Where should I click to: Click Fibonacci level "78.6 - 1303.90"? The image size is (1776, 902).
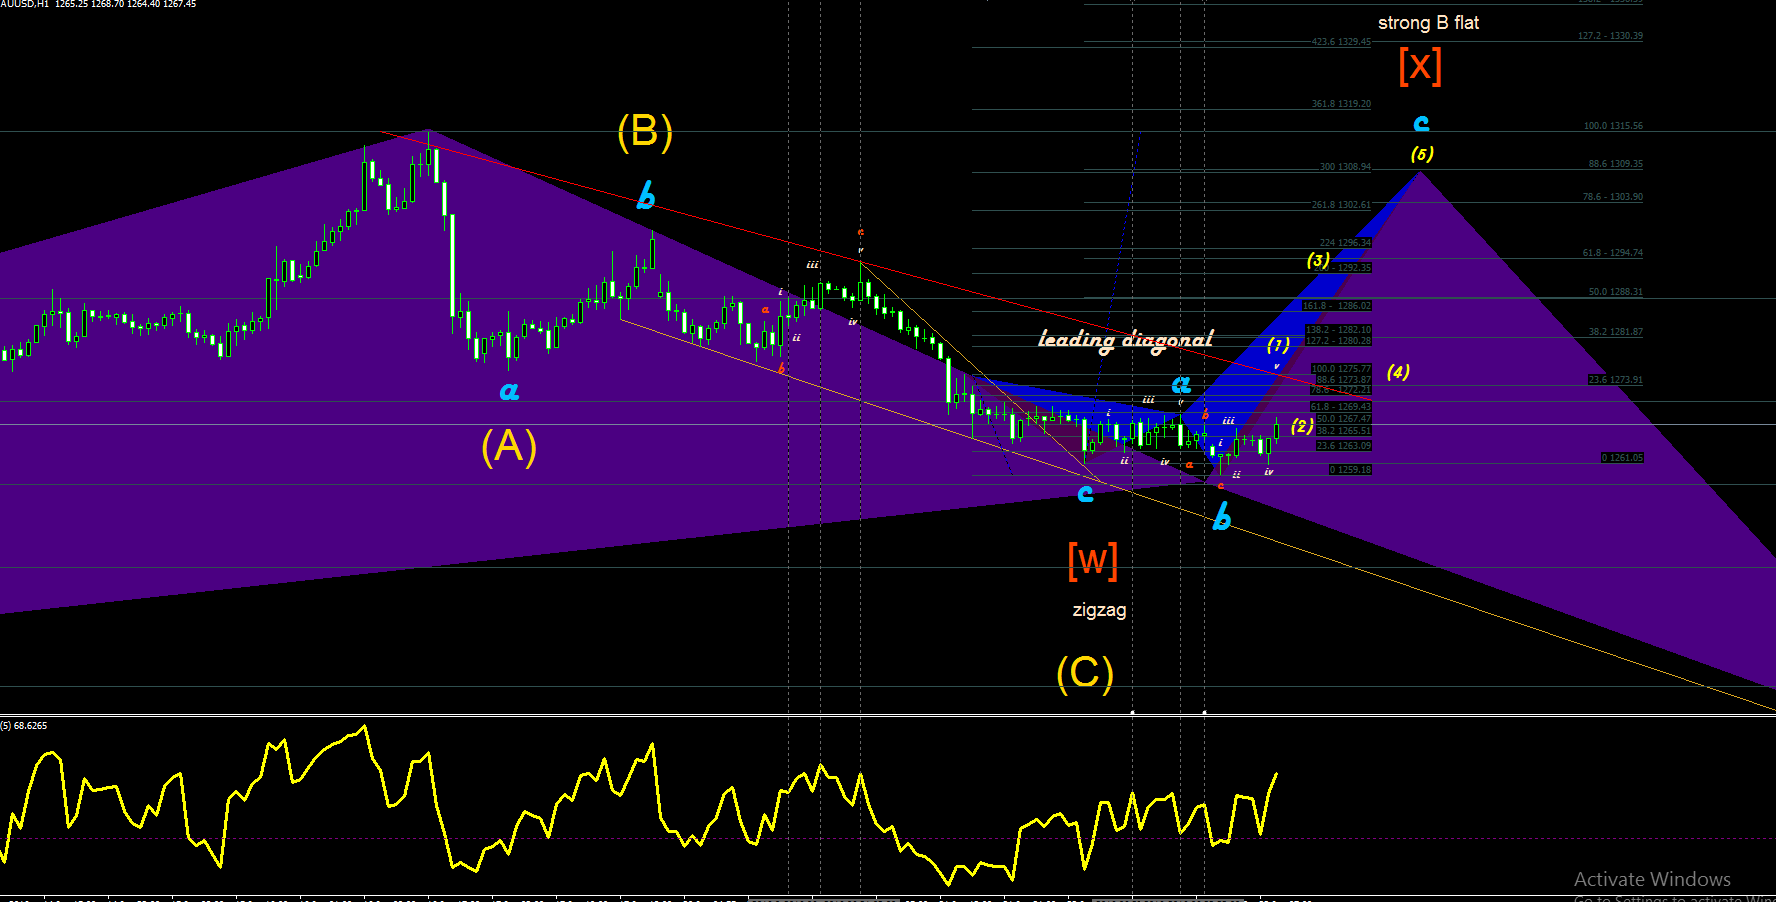(x=1613, y=197)
